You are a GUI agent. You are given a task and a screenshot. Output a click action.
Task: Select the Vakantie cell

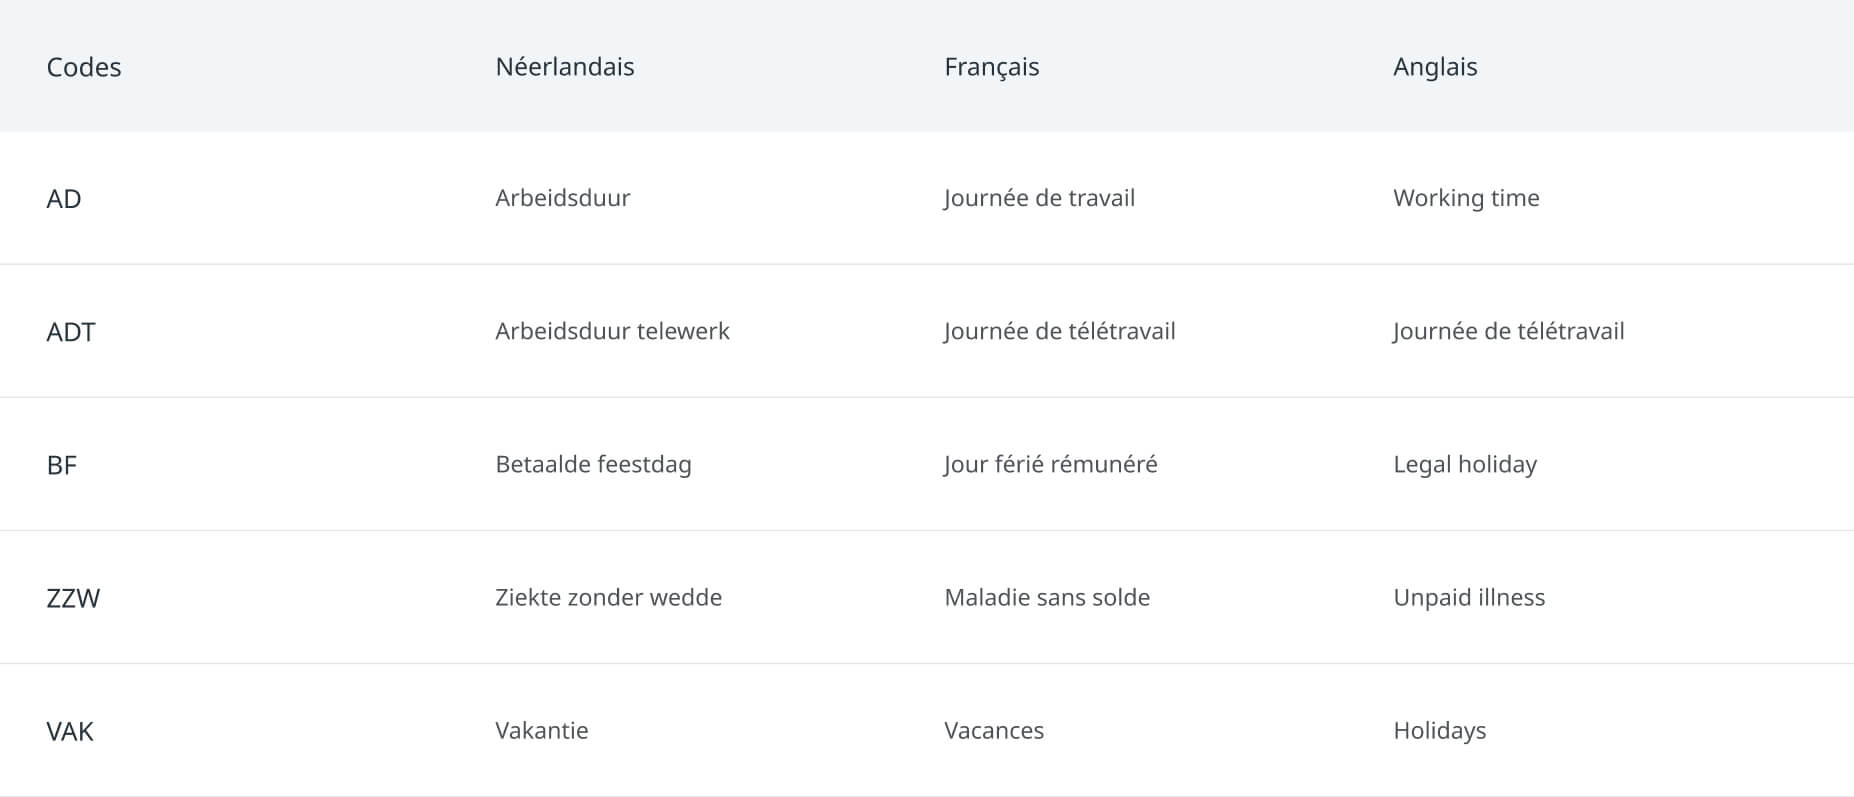pos(541,730)
